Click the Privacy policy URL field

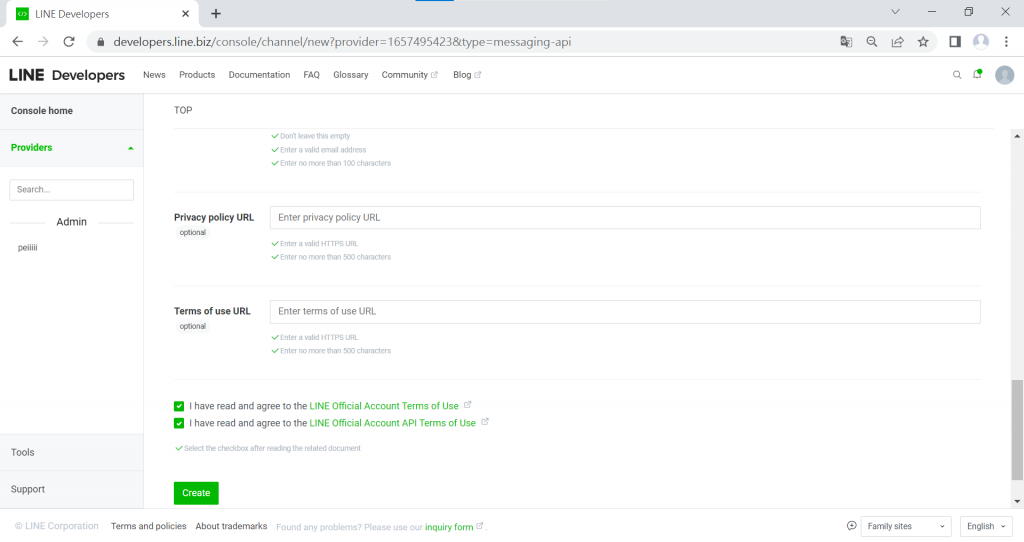pyautogui.click(x=625, y=217)
